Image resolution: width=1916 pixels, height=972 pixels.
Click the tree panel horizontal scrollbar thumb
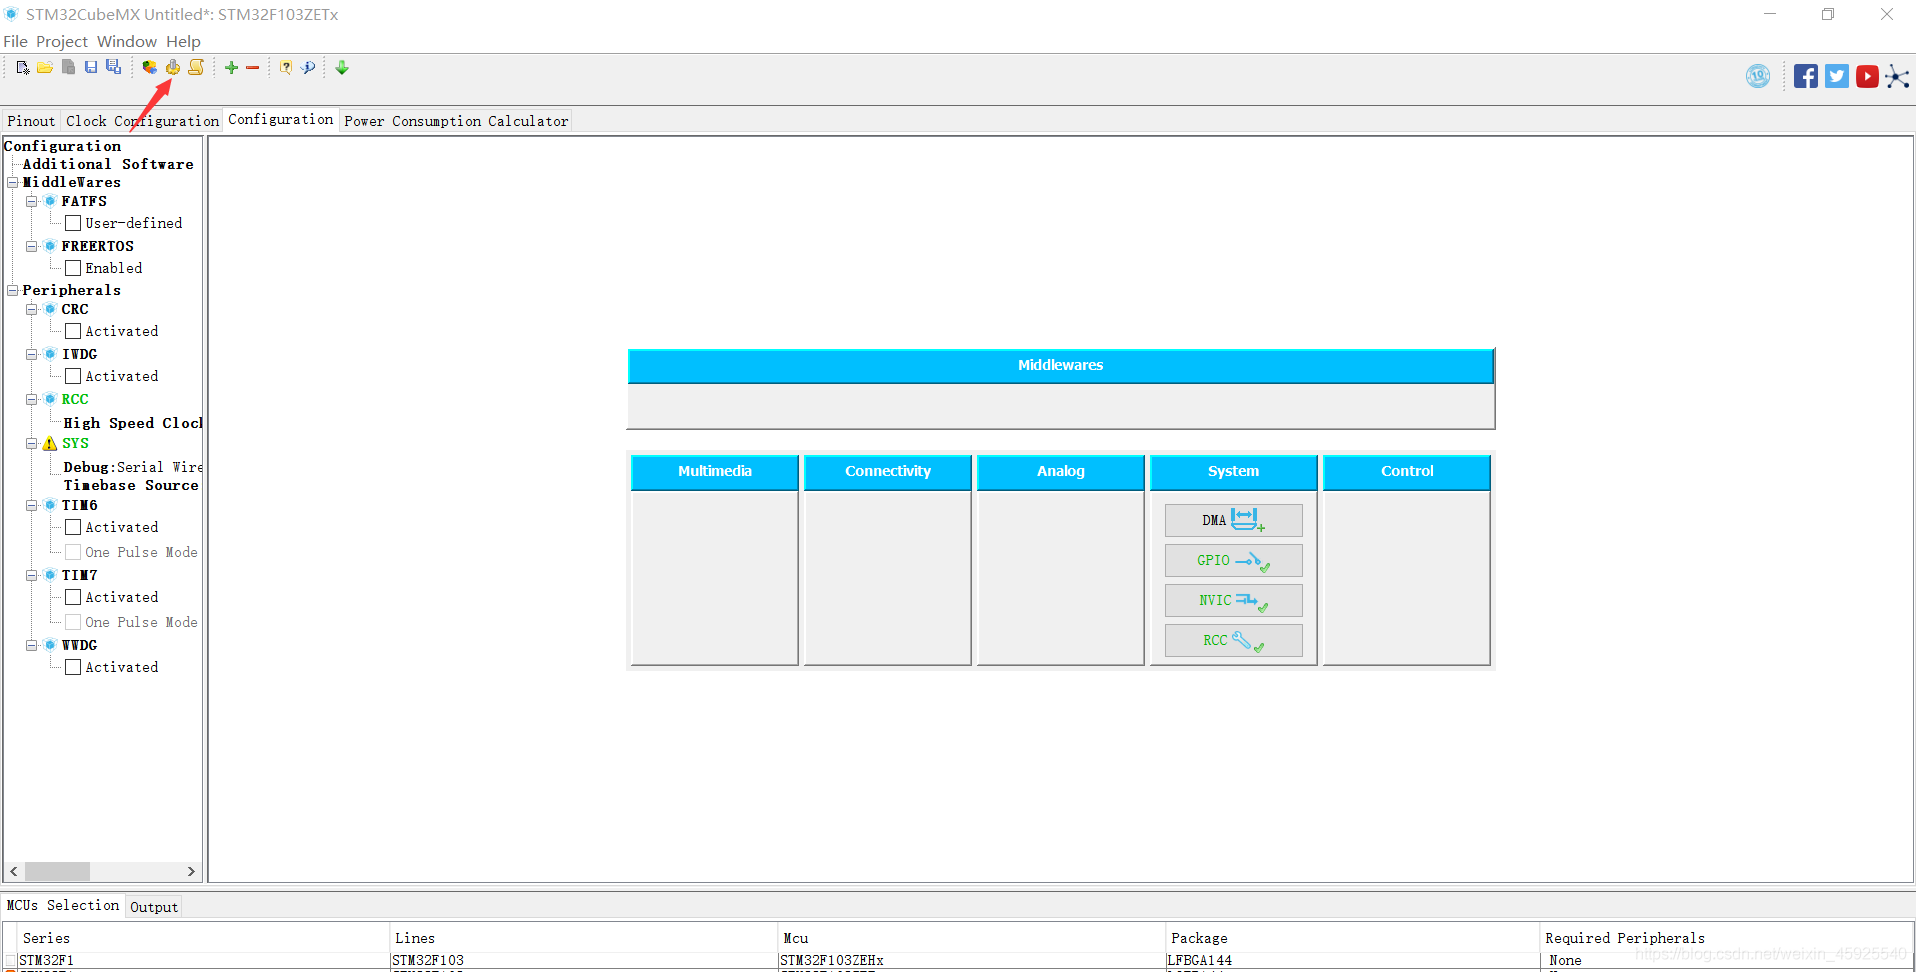(57, 871)
